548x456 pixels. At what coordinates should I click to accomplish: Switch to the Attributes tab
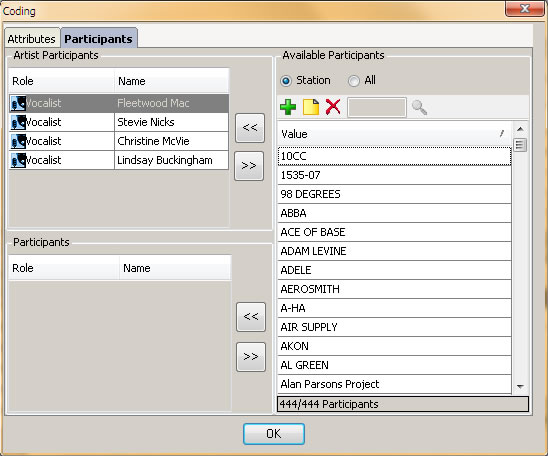click(x=32, y=38)
